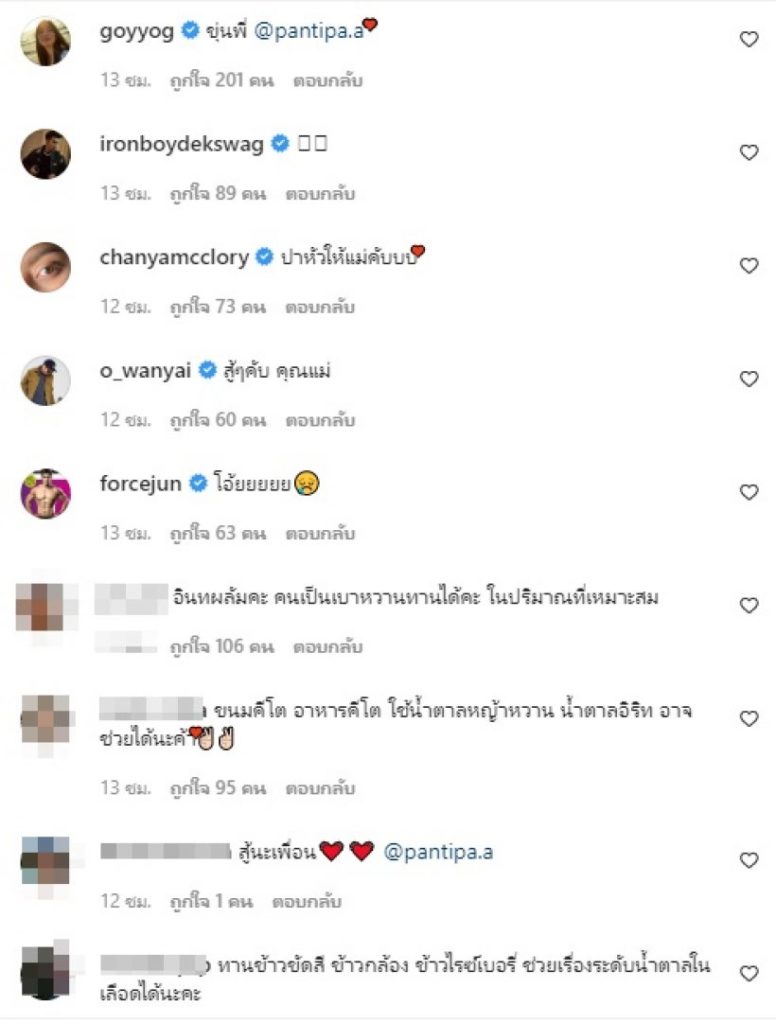Like o_wanyai's comment via heart icon
This screenshot has height=1024, width=776.
749,379
